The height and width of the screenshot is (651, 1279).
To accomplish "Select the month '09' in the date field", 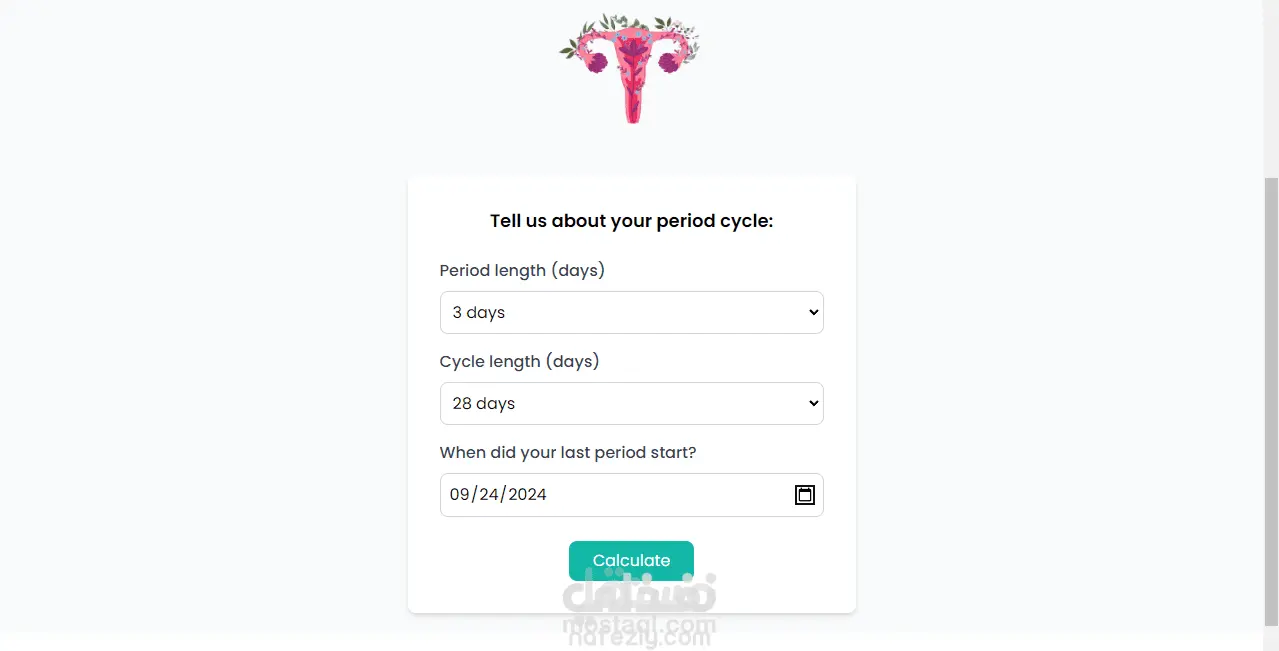I will pyautogui.click(x=460, y=495).
